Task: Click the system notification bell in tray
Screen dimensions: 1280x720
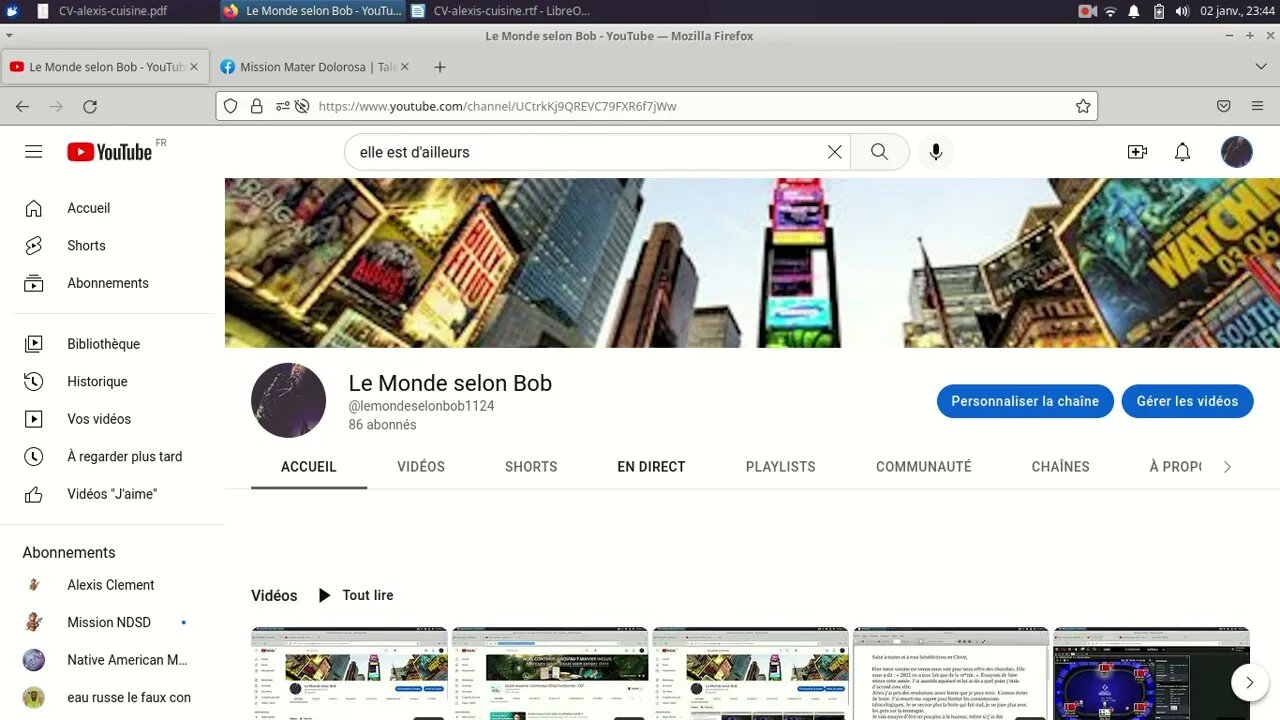Action: (x=1134, y=11)
